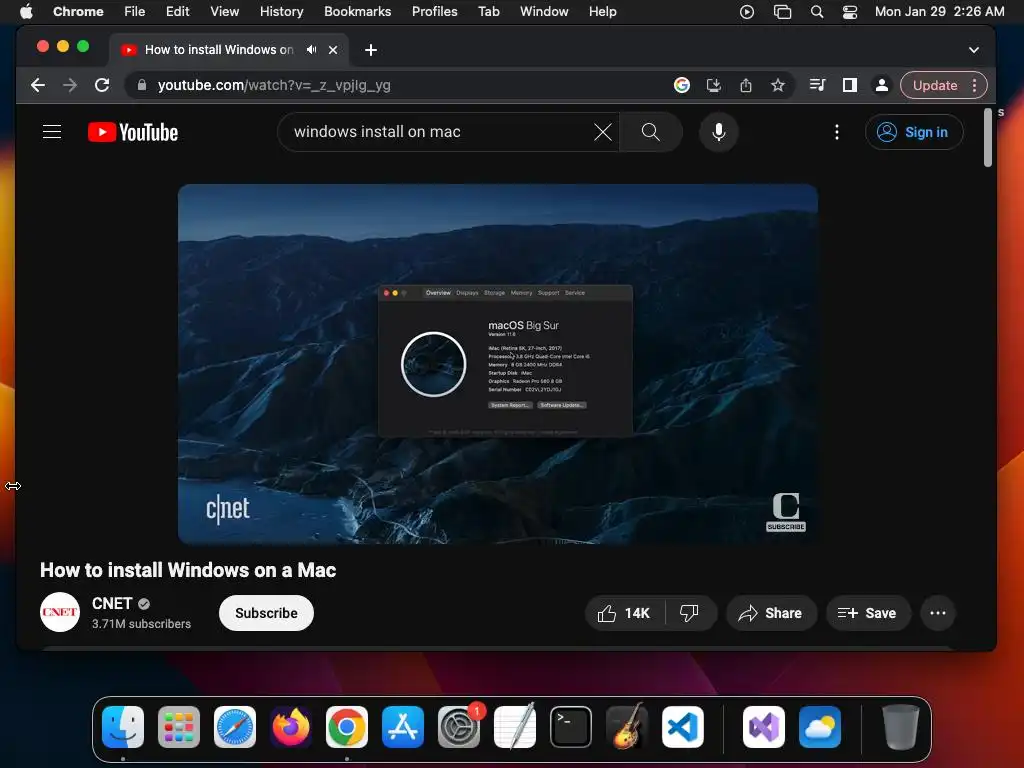Go back to the previous page

click(x=38, y=85)
